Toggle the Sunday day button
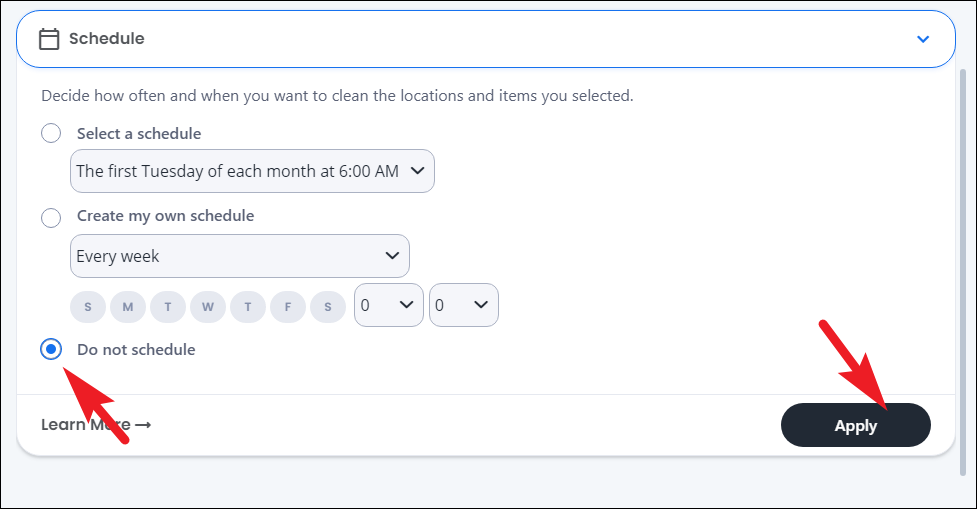 pos(88,307)
